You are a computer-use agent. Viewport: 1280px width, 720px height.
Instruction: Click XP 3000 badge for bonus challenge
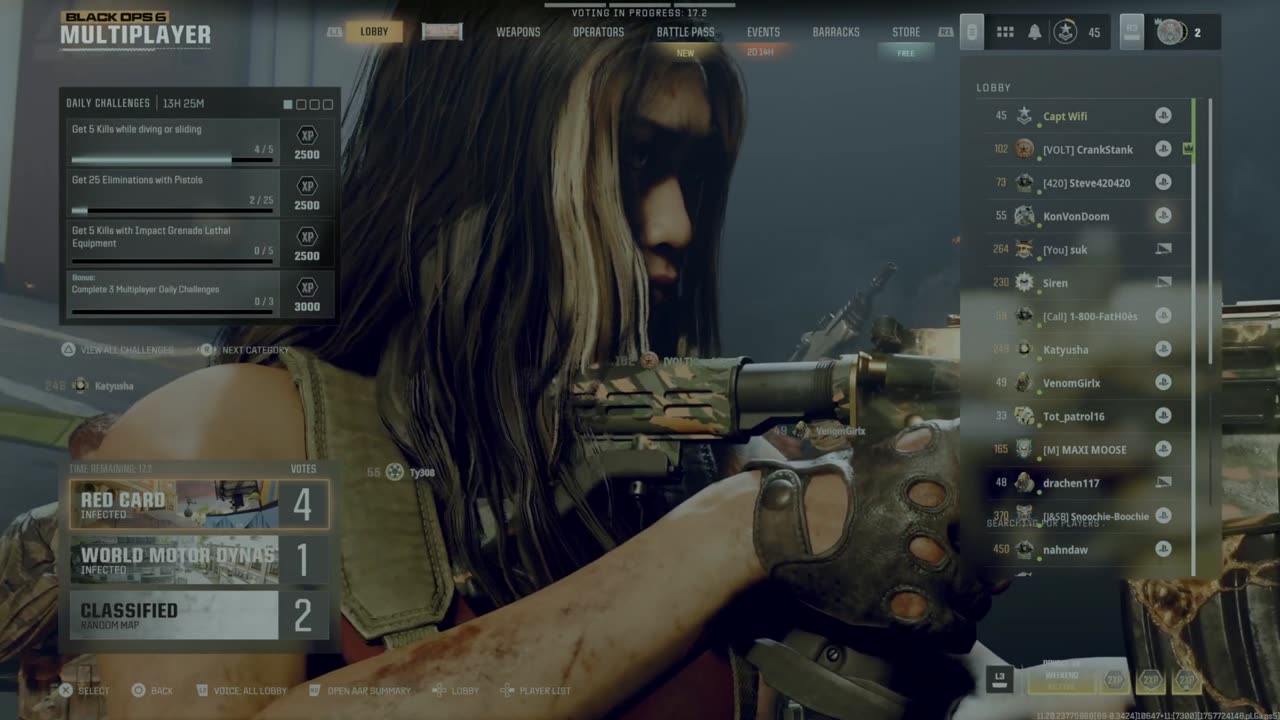pyautogui.click(x=307, y=295)
